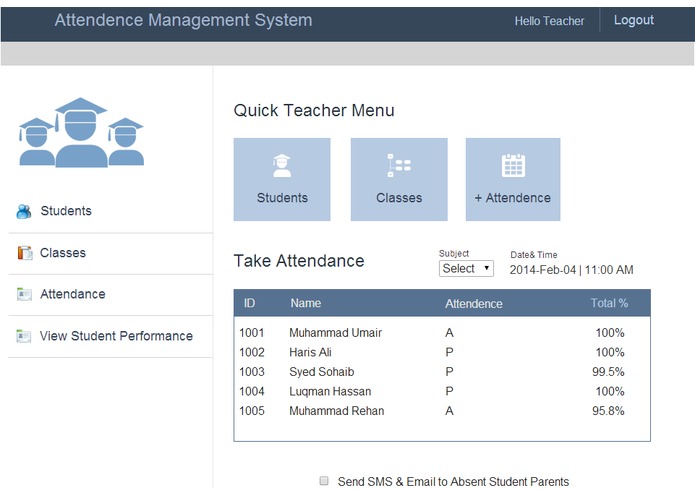
Task: Enable Send SMS & Email to parents checkbox
Action: coord(324,481)
